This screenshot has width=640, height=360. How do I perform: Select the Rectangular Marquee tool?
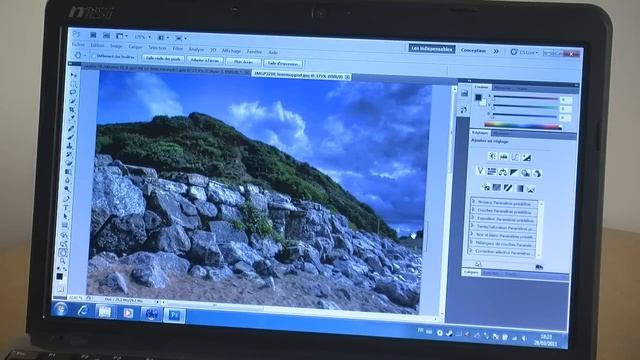pos(73,84)
